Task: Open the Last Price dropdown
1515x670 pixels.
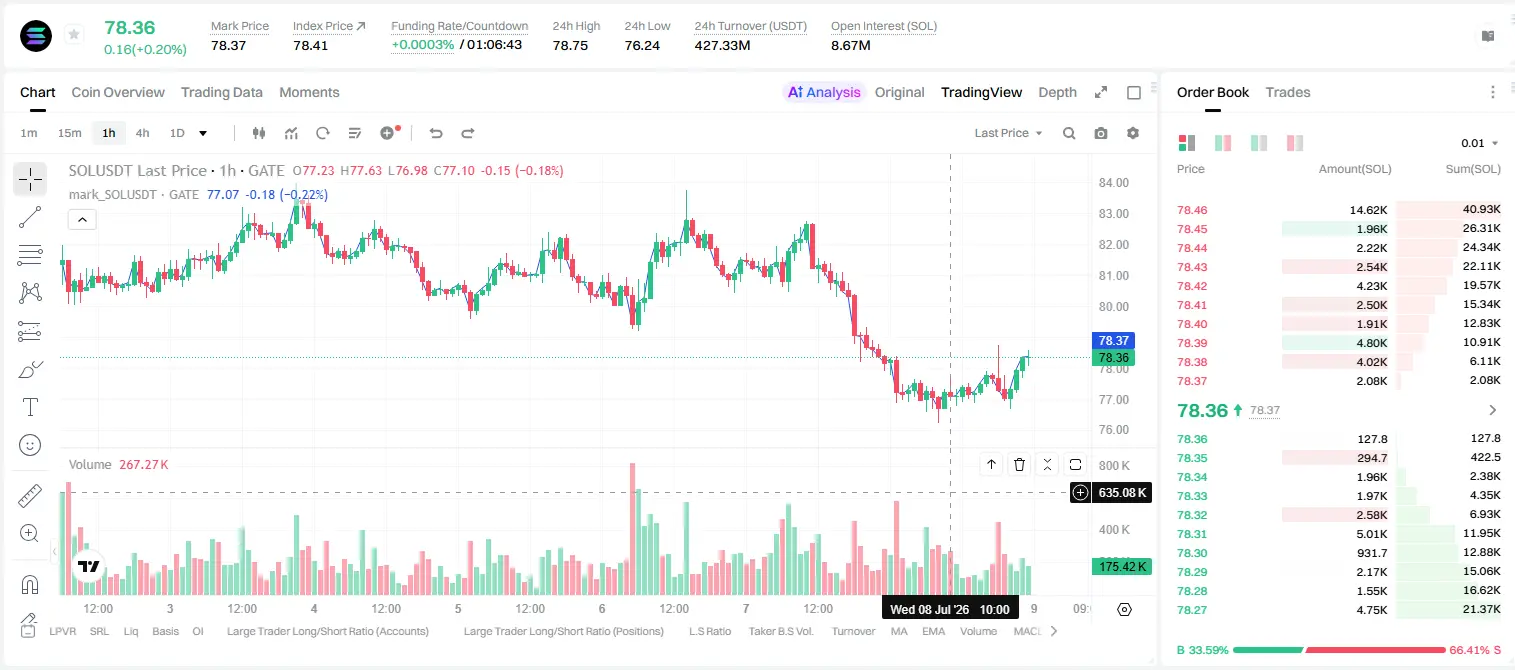Action: coord(1008,133)
